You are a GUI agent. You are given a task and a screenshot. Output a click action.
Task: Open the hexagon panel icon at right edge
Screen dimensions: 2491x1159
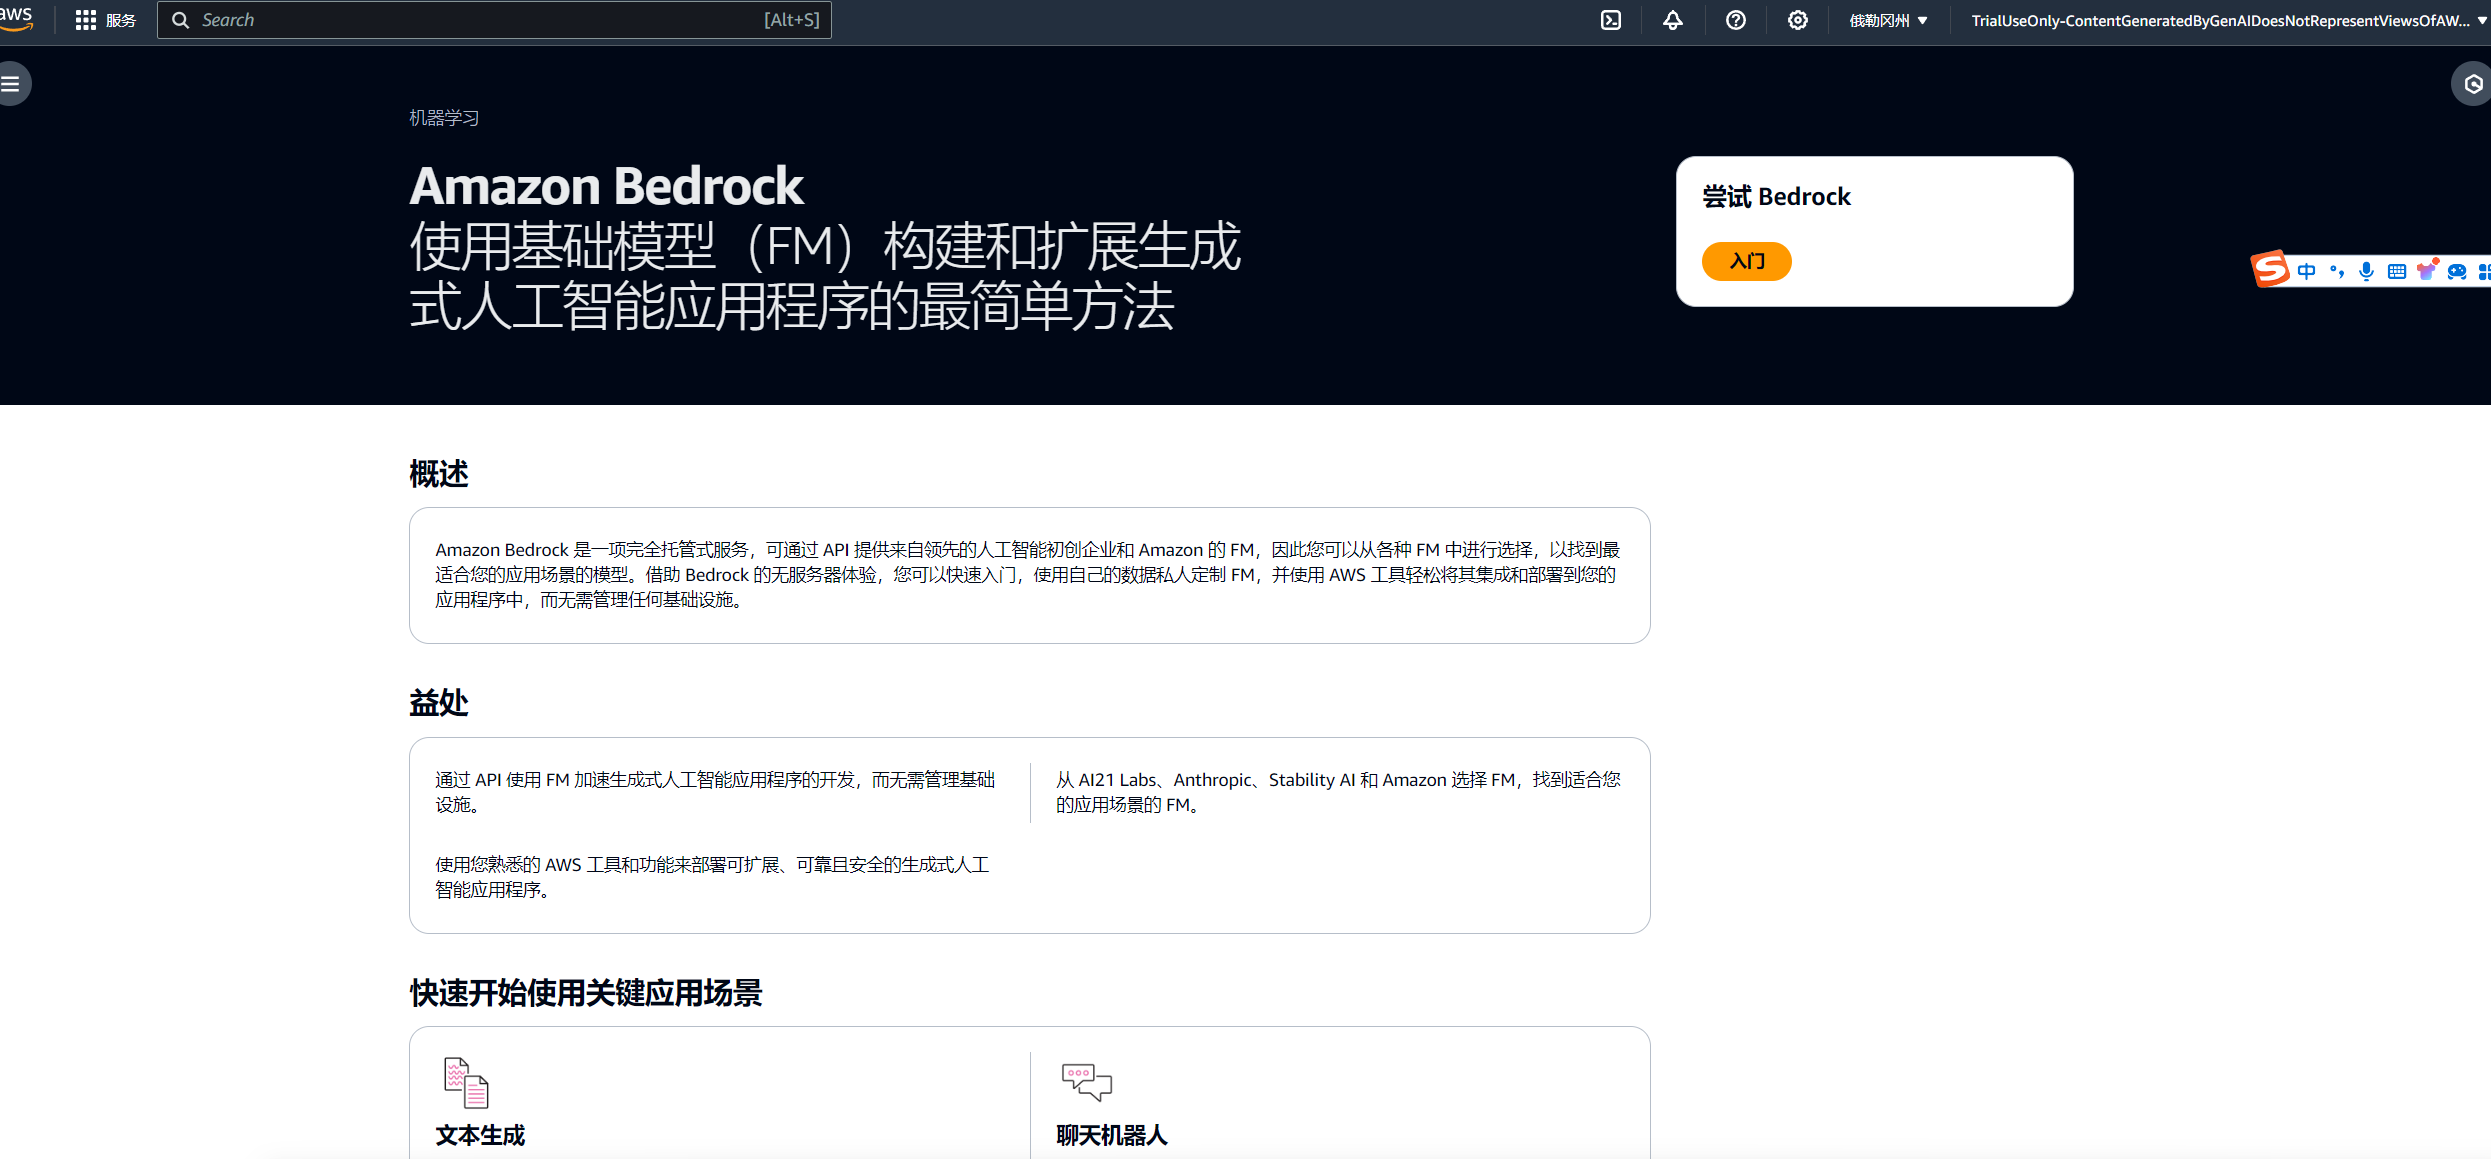(x=2472, y=84)
